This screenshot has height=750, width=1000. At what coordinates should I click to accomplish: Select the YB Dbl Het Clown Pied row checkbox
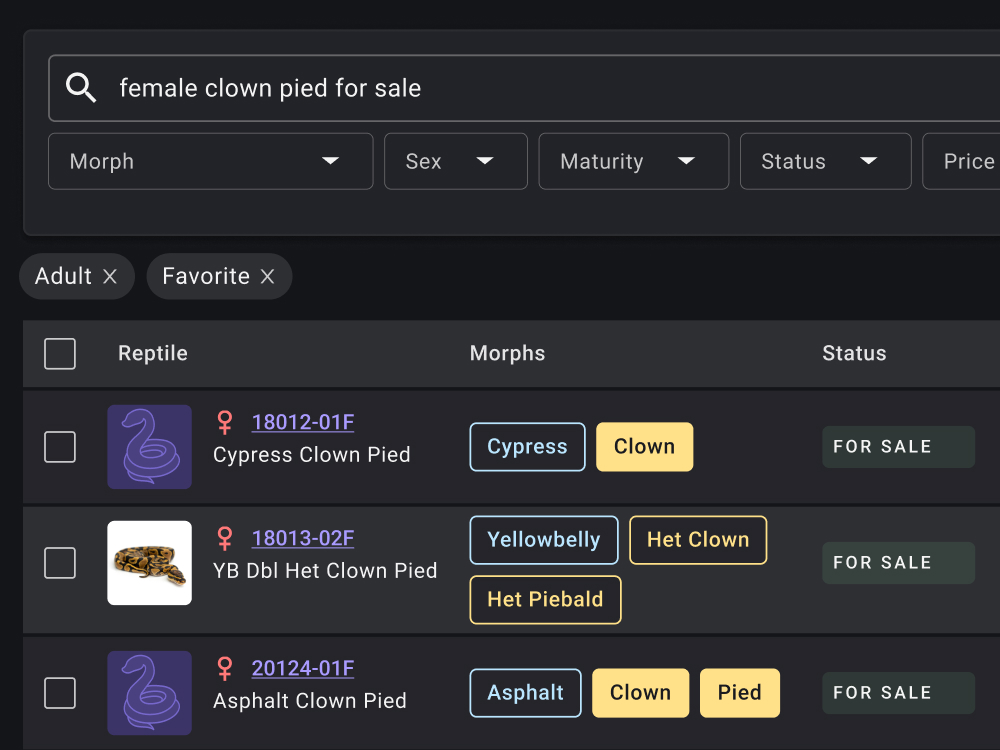(60, 563)
